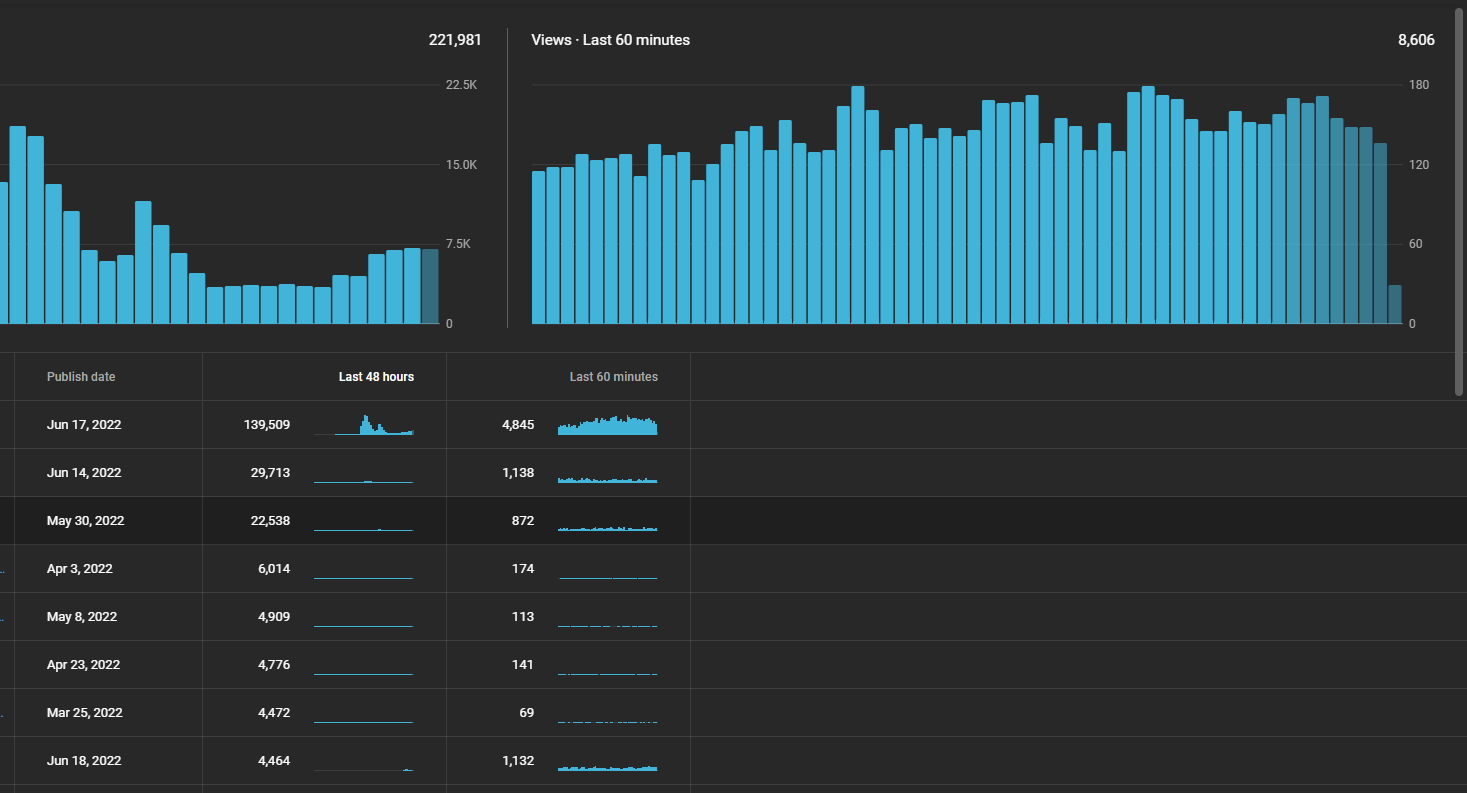Click the 60-minute sparkline for 1,138 views
Viewport: 1467px width, 793px height.
pyautogui.click(x=608, y=480)
